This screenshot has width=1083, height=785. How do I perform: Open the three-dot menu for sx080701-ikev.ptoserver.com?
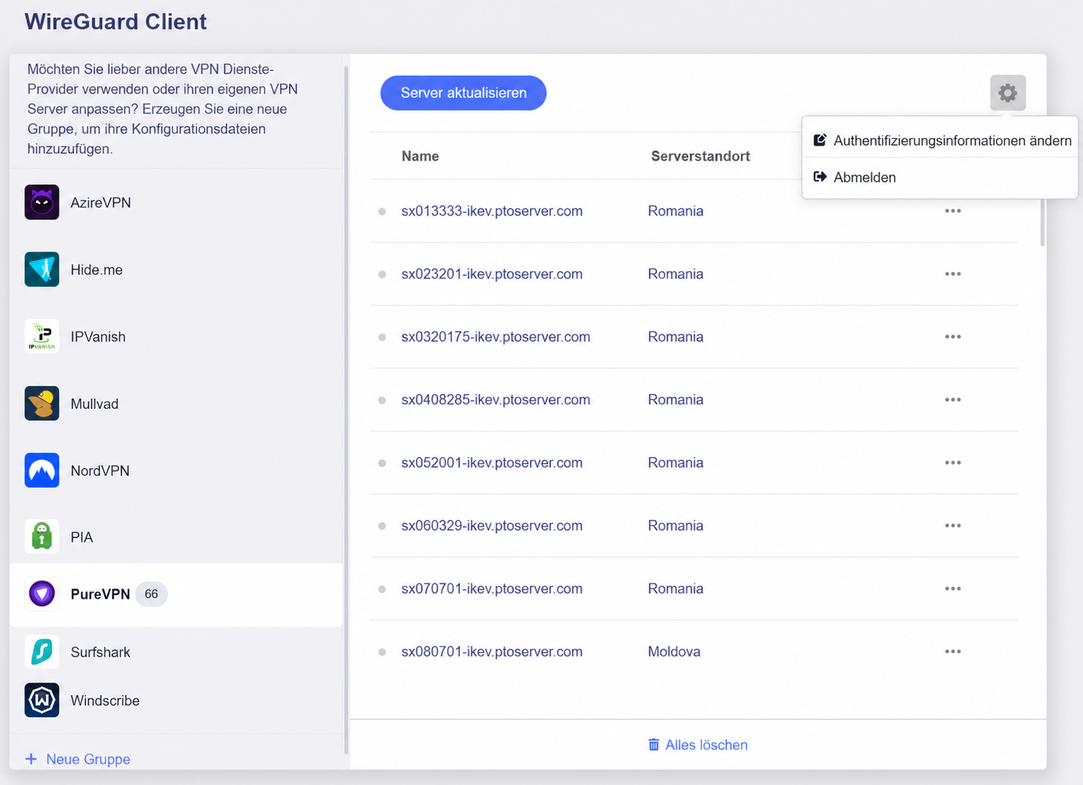[x=952, y=651]
